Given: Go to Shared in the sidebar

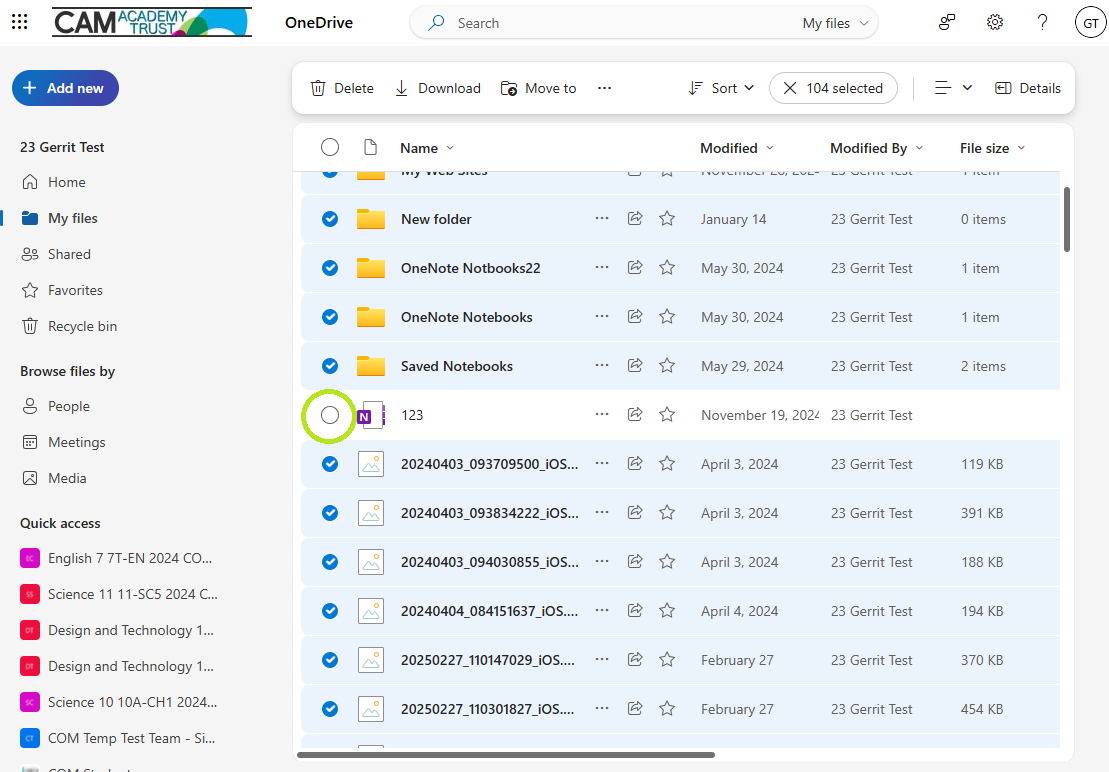Looking at the screenshot, I should pyautogui.click(x=69, y=254).
